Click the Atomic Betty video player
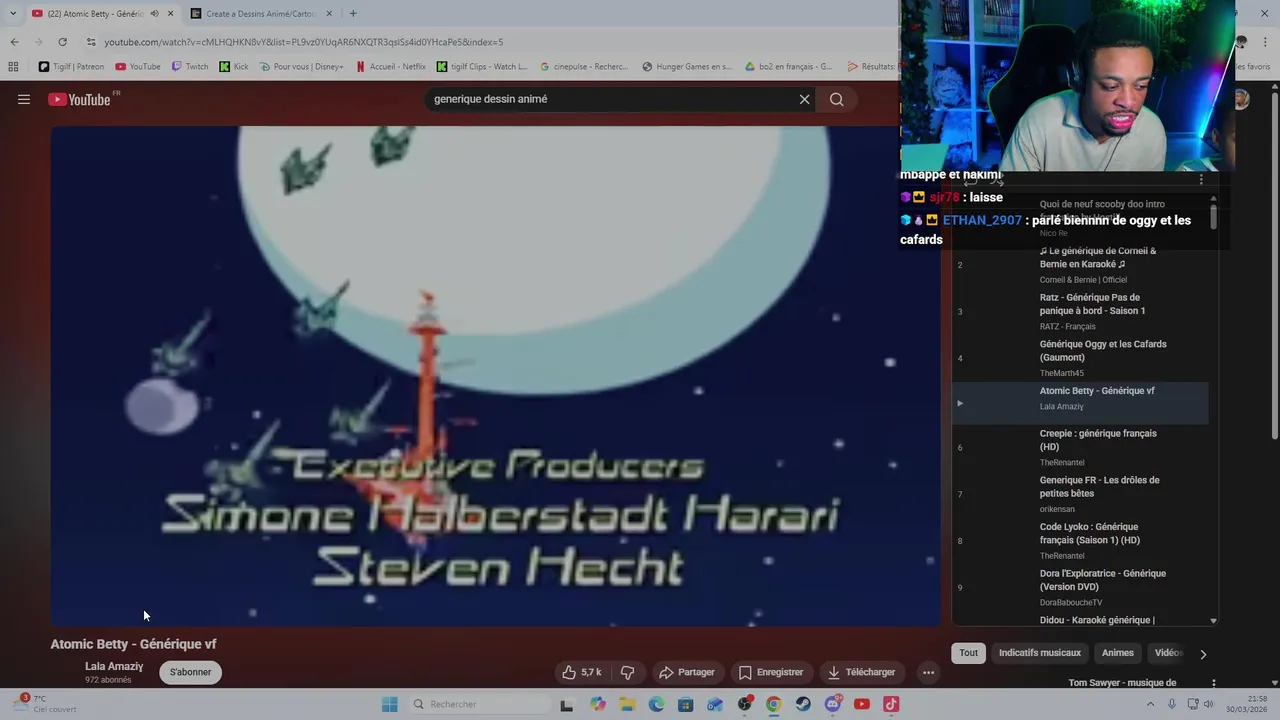Screen dimensions: 1280x720 (496, 376)
